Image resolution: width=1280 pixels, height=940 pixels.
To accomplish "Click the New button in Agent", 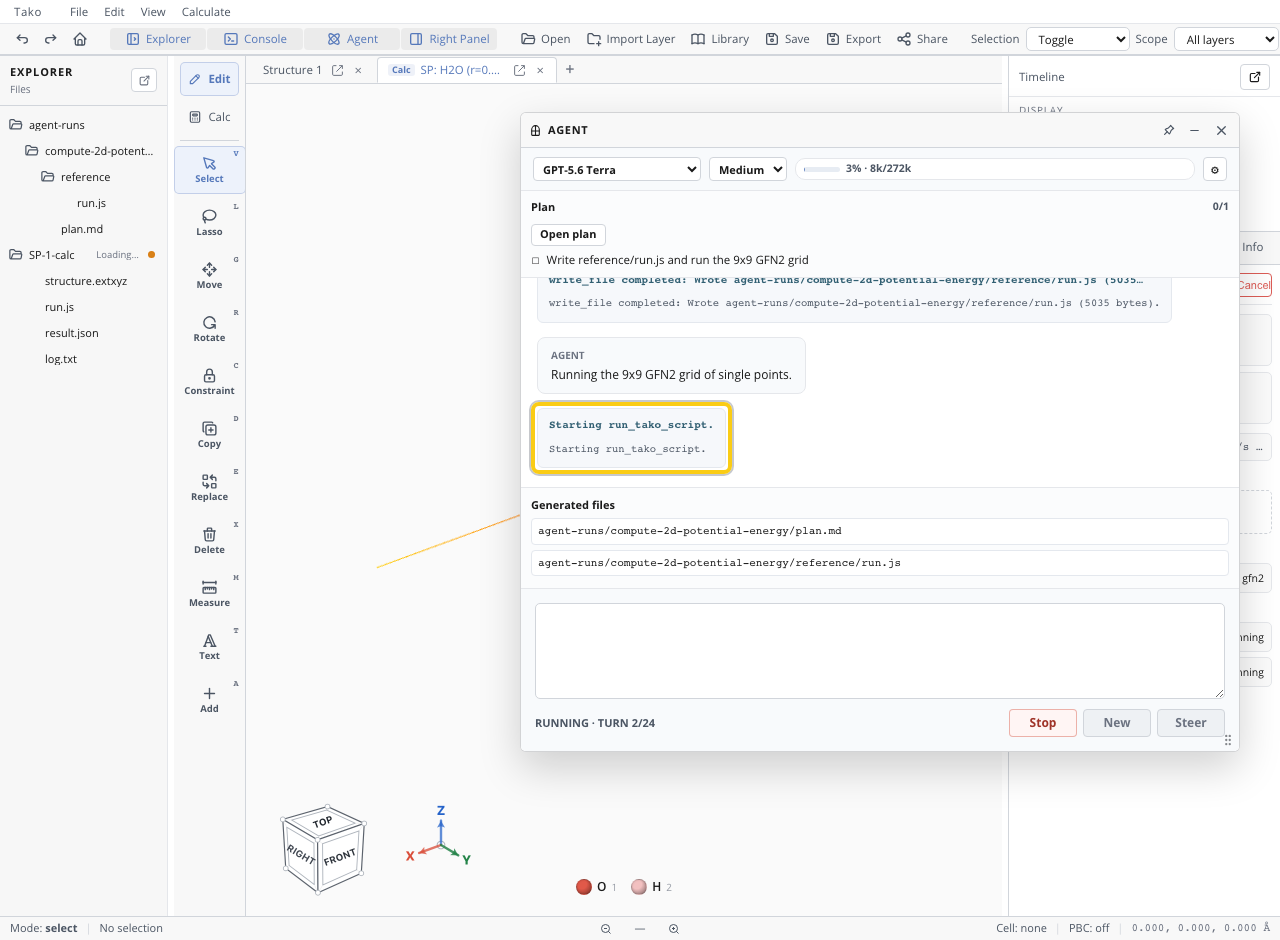I will click(1117, 723).
